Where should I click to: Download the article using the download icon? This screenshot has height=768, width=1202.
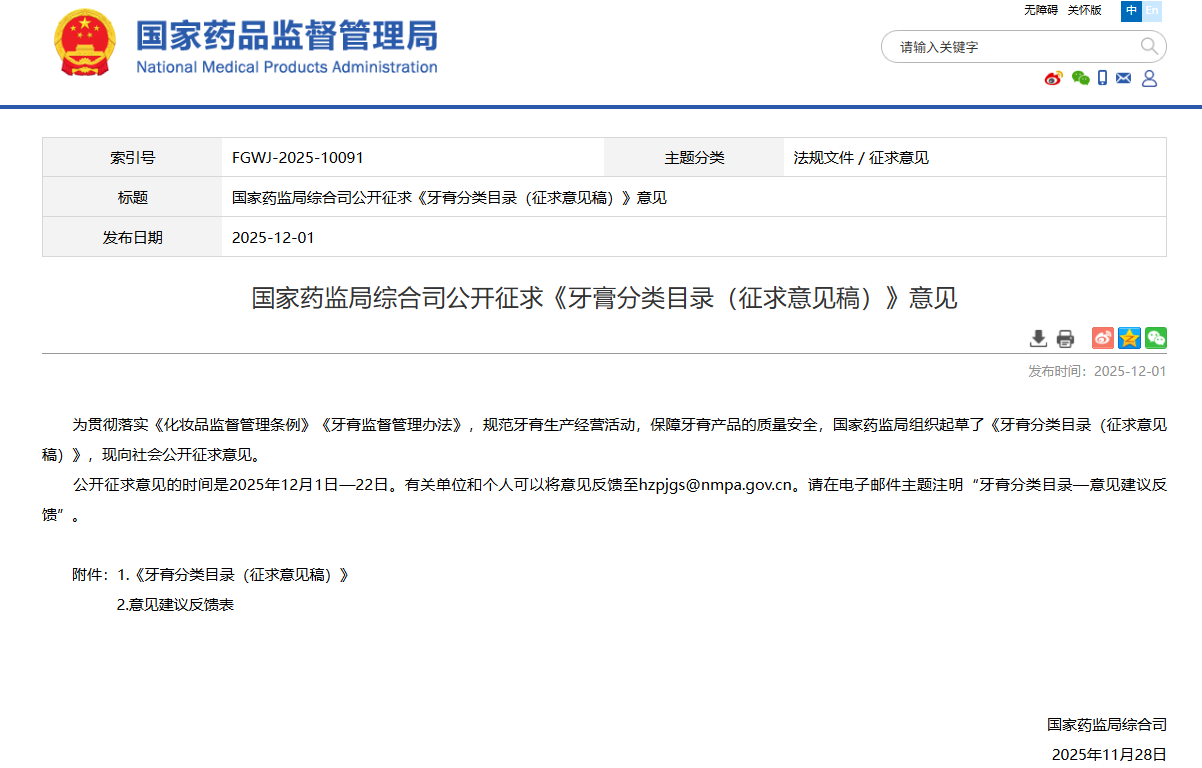coord(1038,338)
